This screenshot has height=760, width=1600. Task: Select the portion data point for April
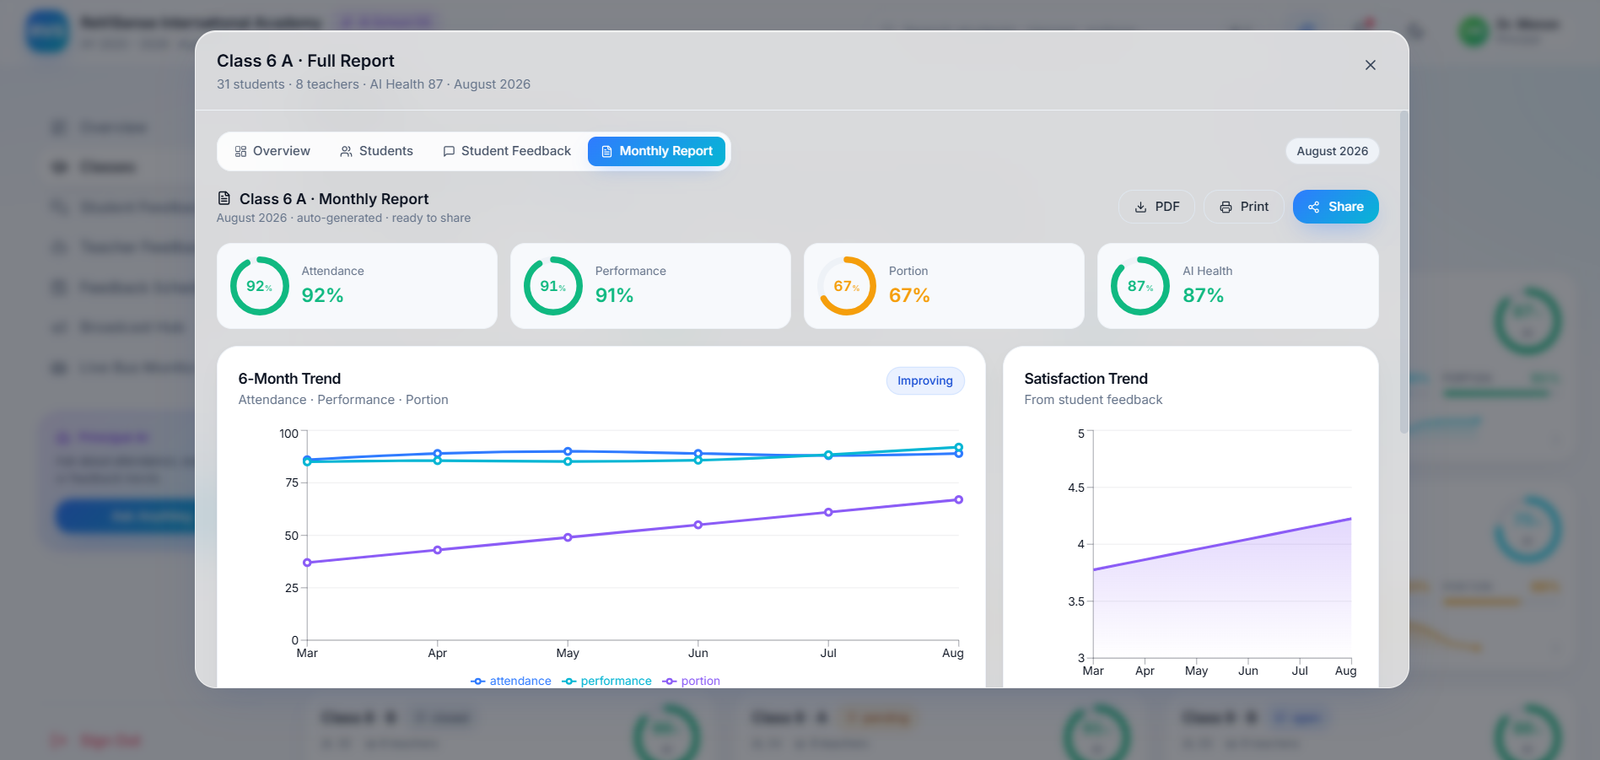[x=437, y=550]
